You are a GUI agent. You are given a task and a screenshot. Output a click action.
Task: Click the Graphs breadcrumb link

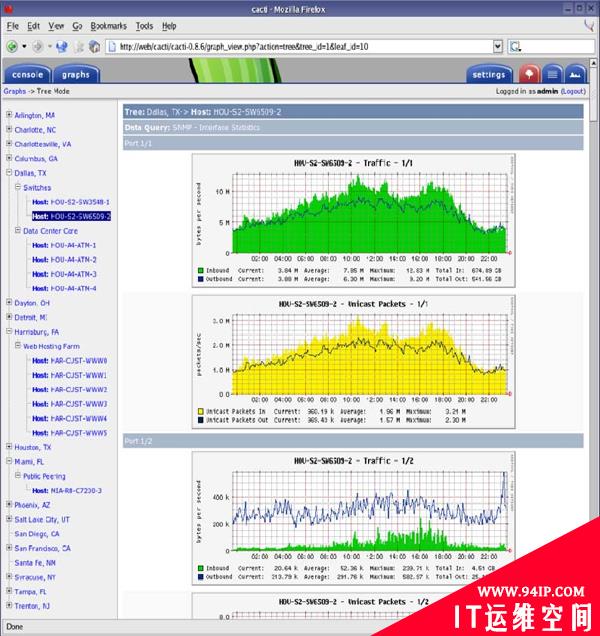pyautogui.click(x=15, y=91)
